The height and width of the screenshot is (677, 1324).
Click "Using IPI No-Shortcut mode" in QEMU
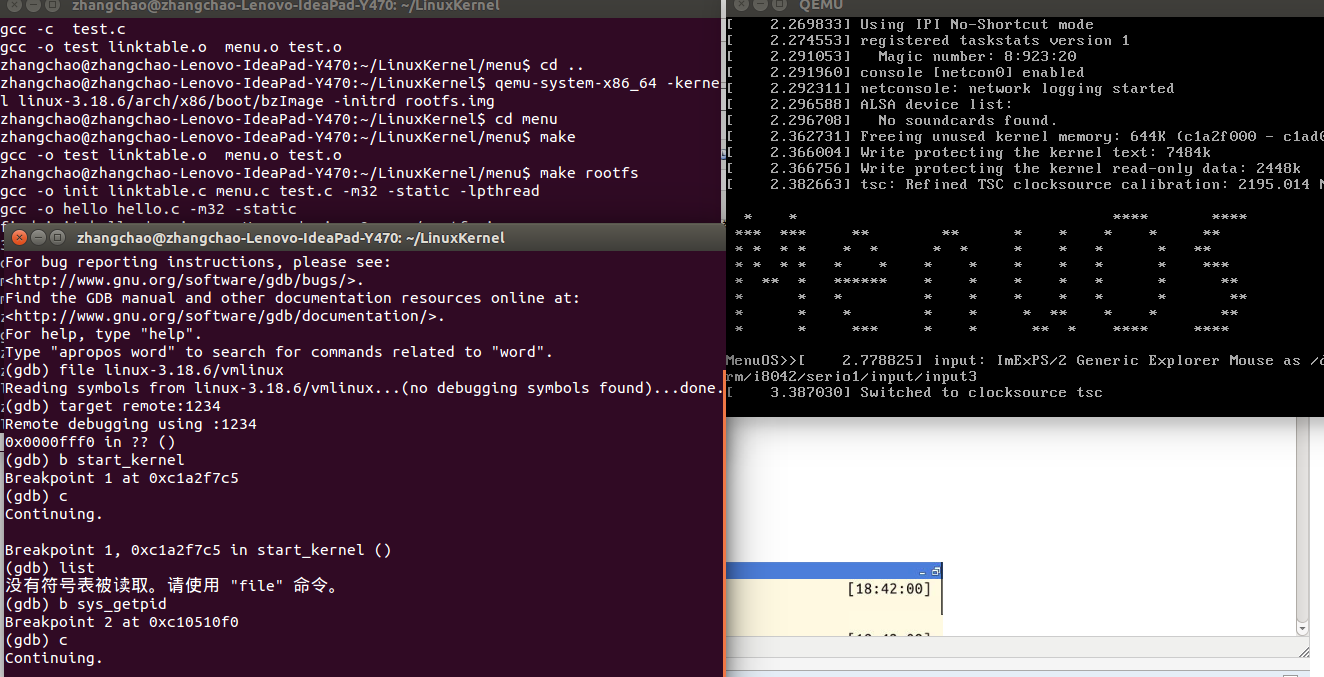click(x=977, y=25)
